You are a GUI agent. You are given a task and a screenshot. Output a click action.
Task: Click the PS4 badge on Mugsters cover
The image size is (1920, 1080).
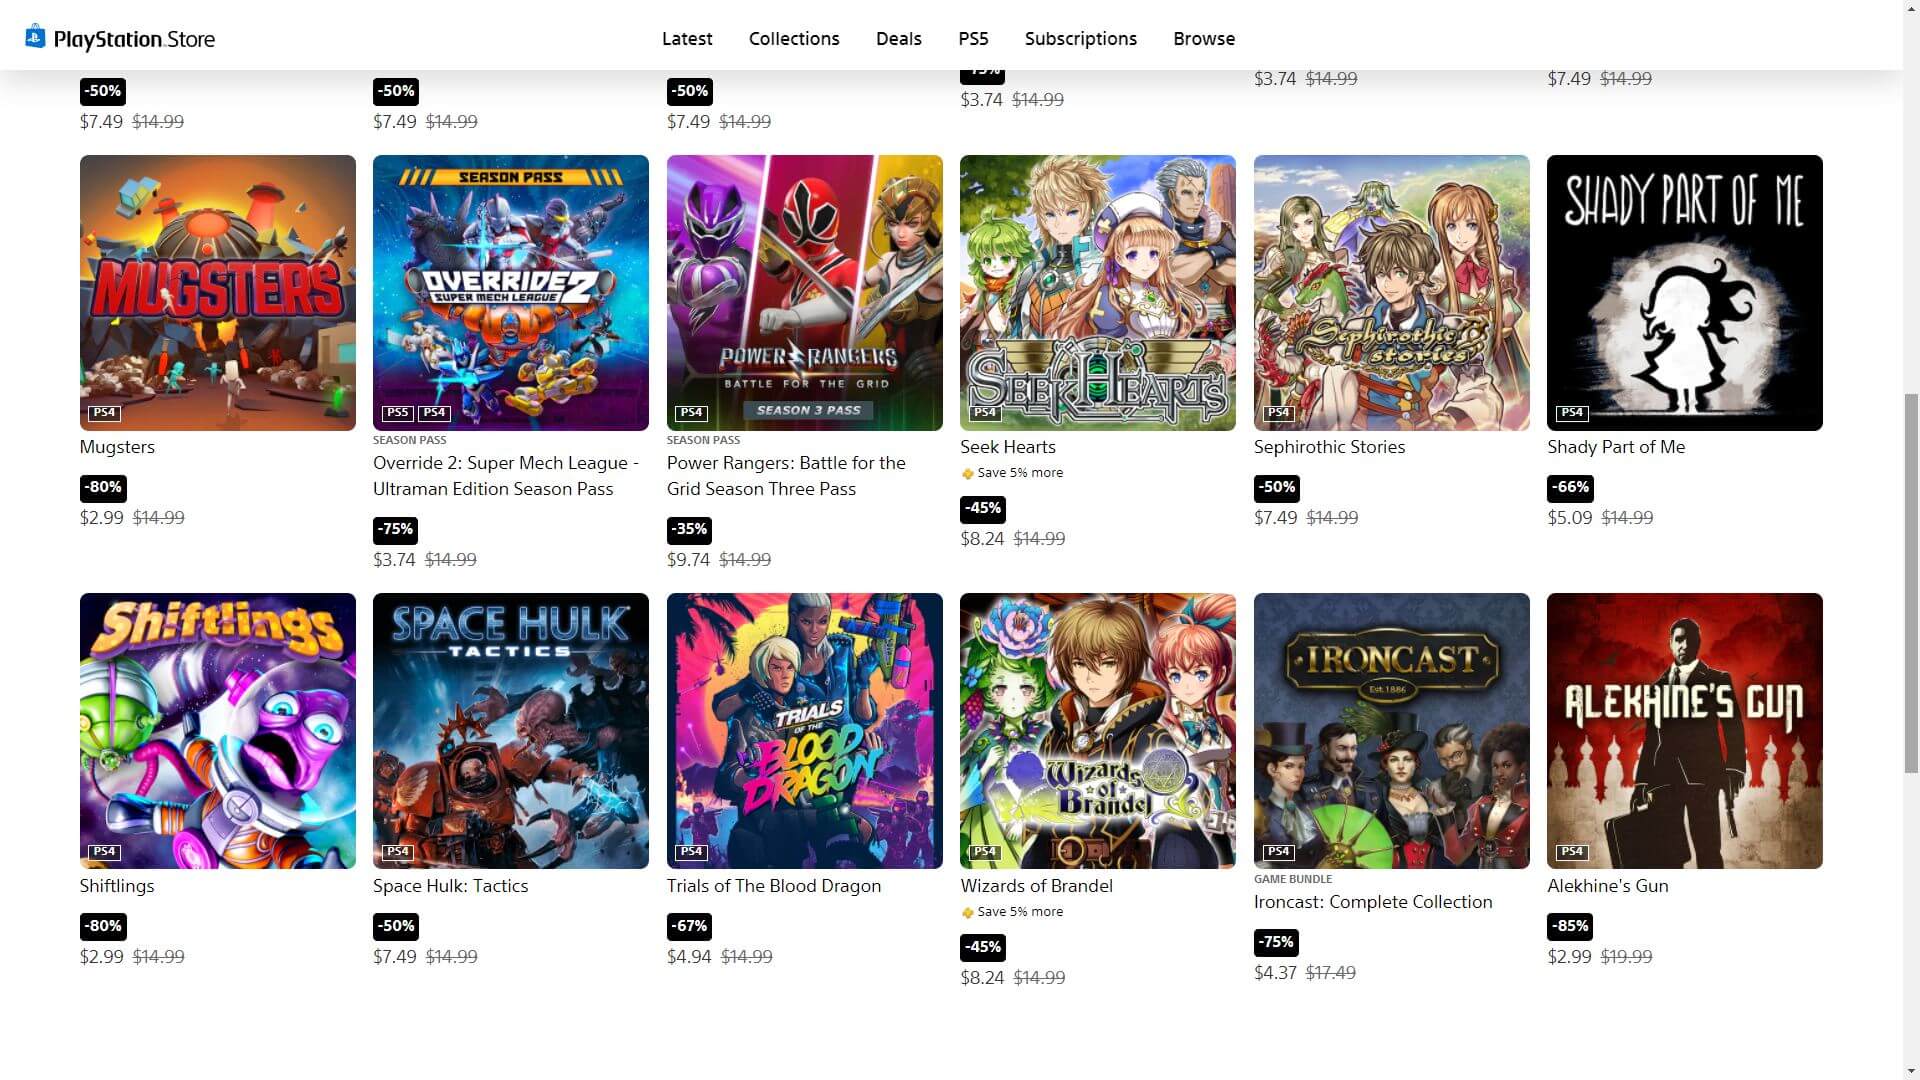pos(104,413)
